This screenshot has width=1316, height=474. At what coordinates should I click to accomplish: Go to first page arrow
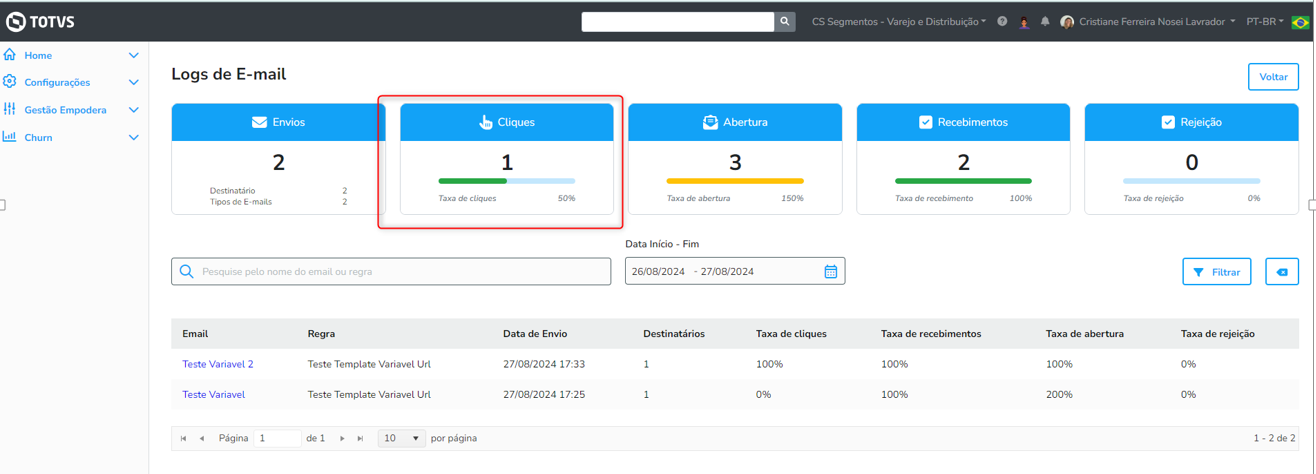(183, 438)
